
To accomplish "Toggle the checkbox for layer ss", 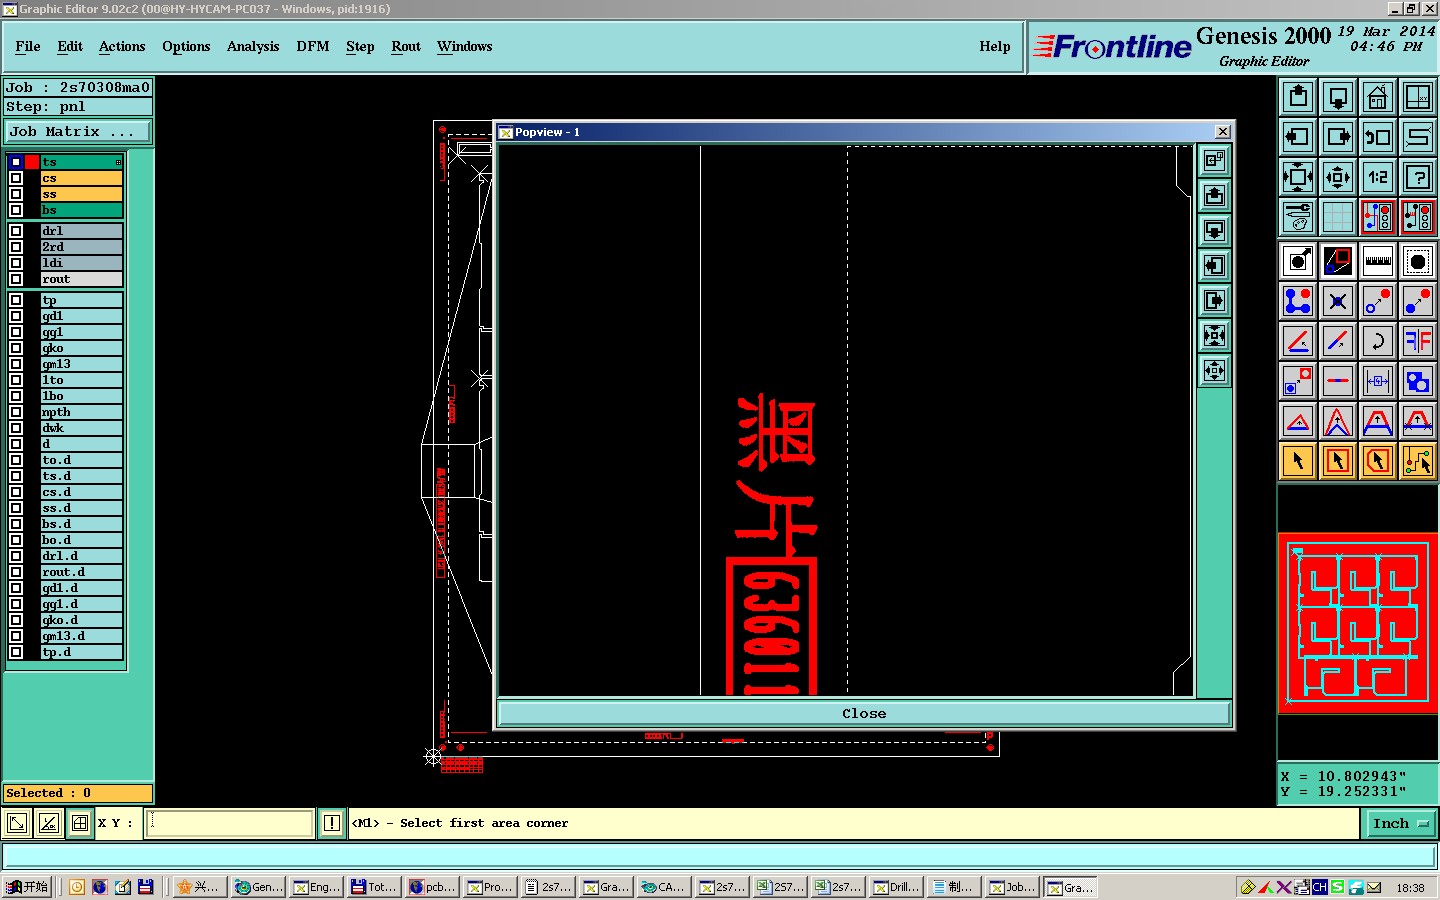I will pyautogui.click(x=16, y=194).
